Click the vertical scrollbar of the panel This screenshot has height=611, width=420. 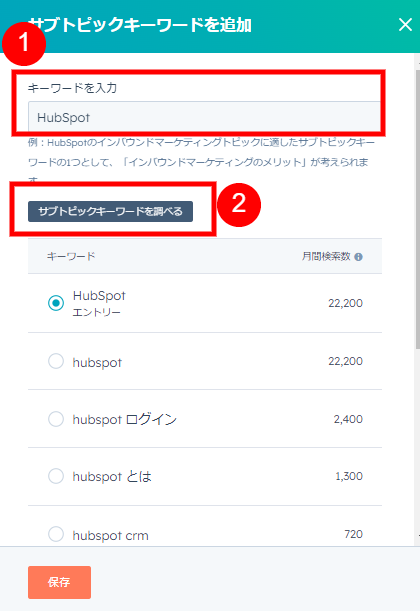point(417,208)
